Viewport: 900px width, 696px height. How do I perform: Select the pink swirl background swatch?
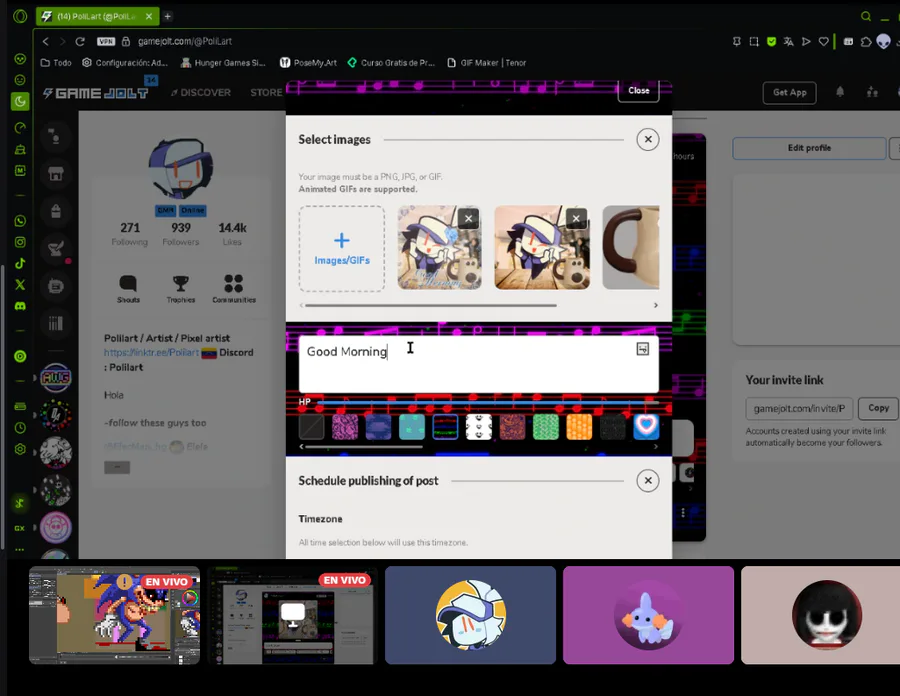click(x=345, y=427)
